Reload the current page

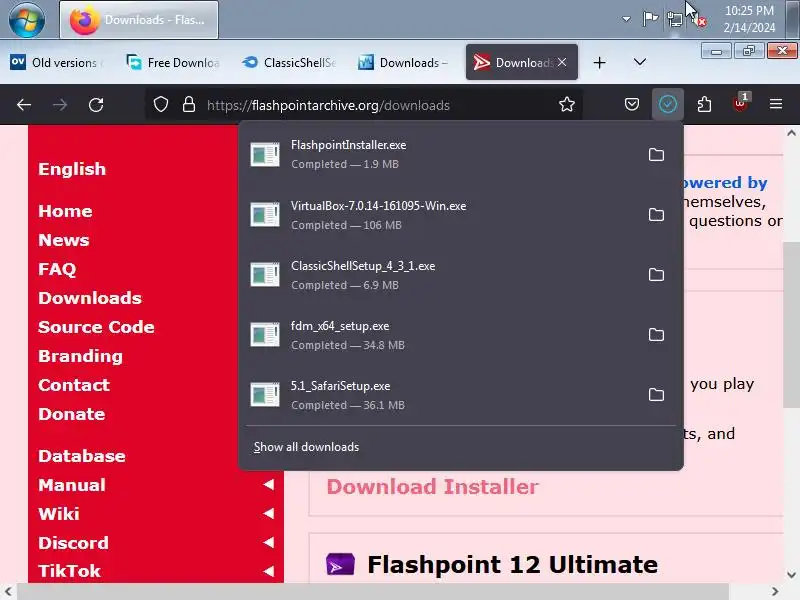(x=96, y=105)
